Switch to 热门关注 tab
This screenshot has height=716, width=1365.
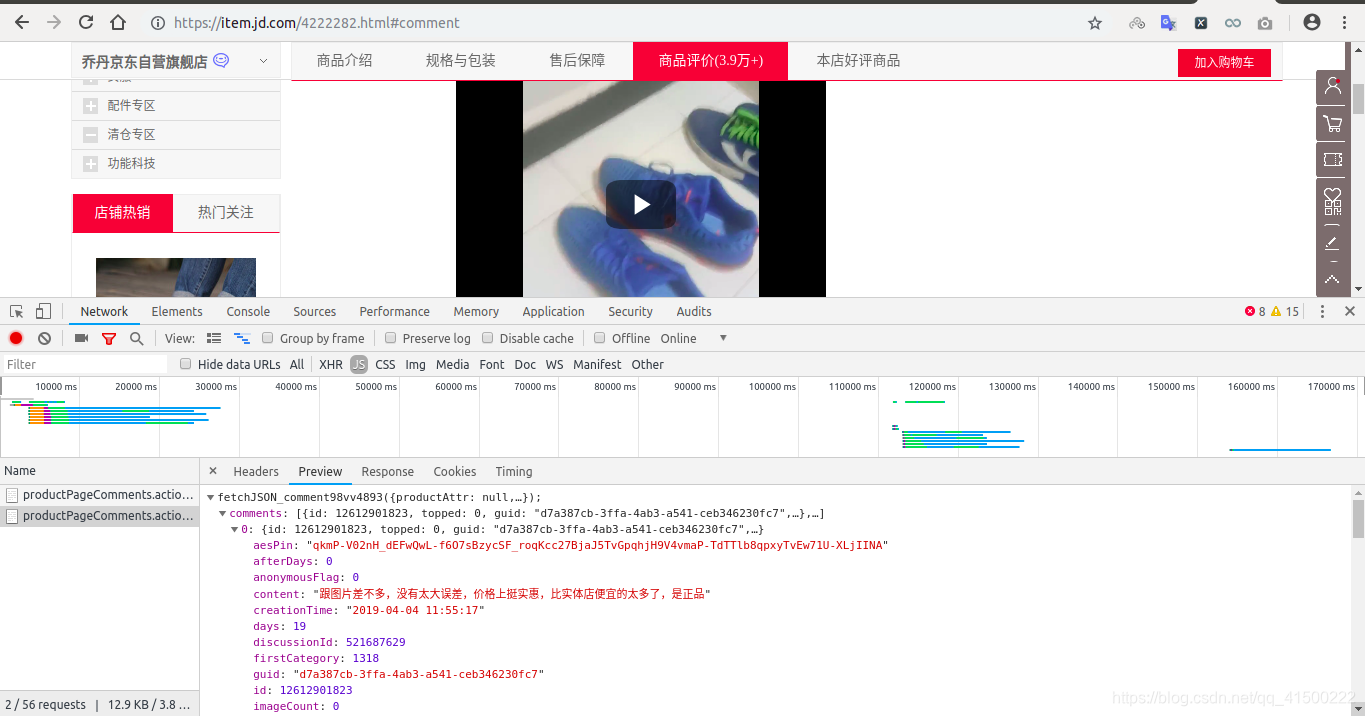tap(226, 212)
